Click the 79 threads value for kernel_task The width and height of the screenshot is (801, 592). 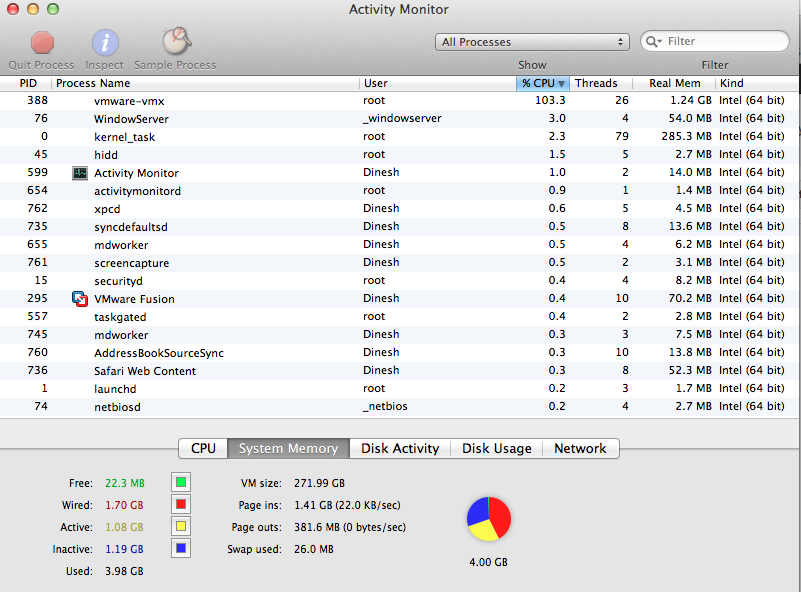[x=622, y=136]
